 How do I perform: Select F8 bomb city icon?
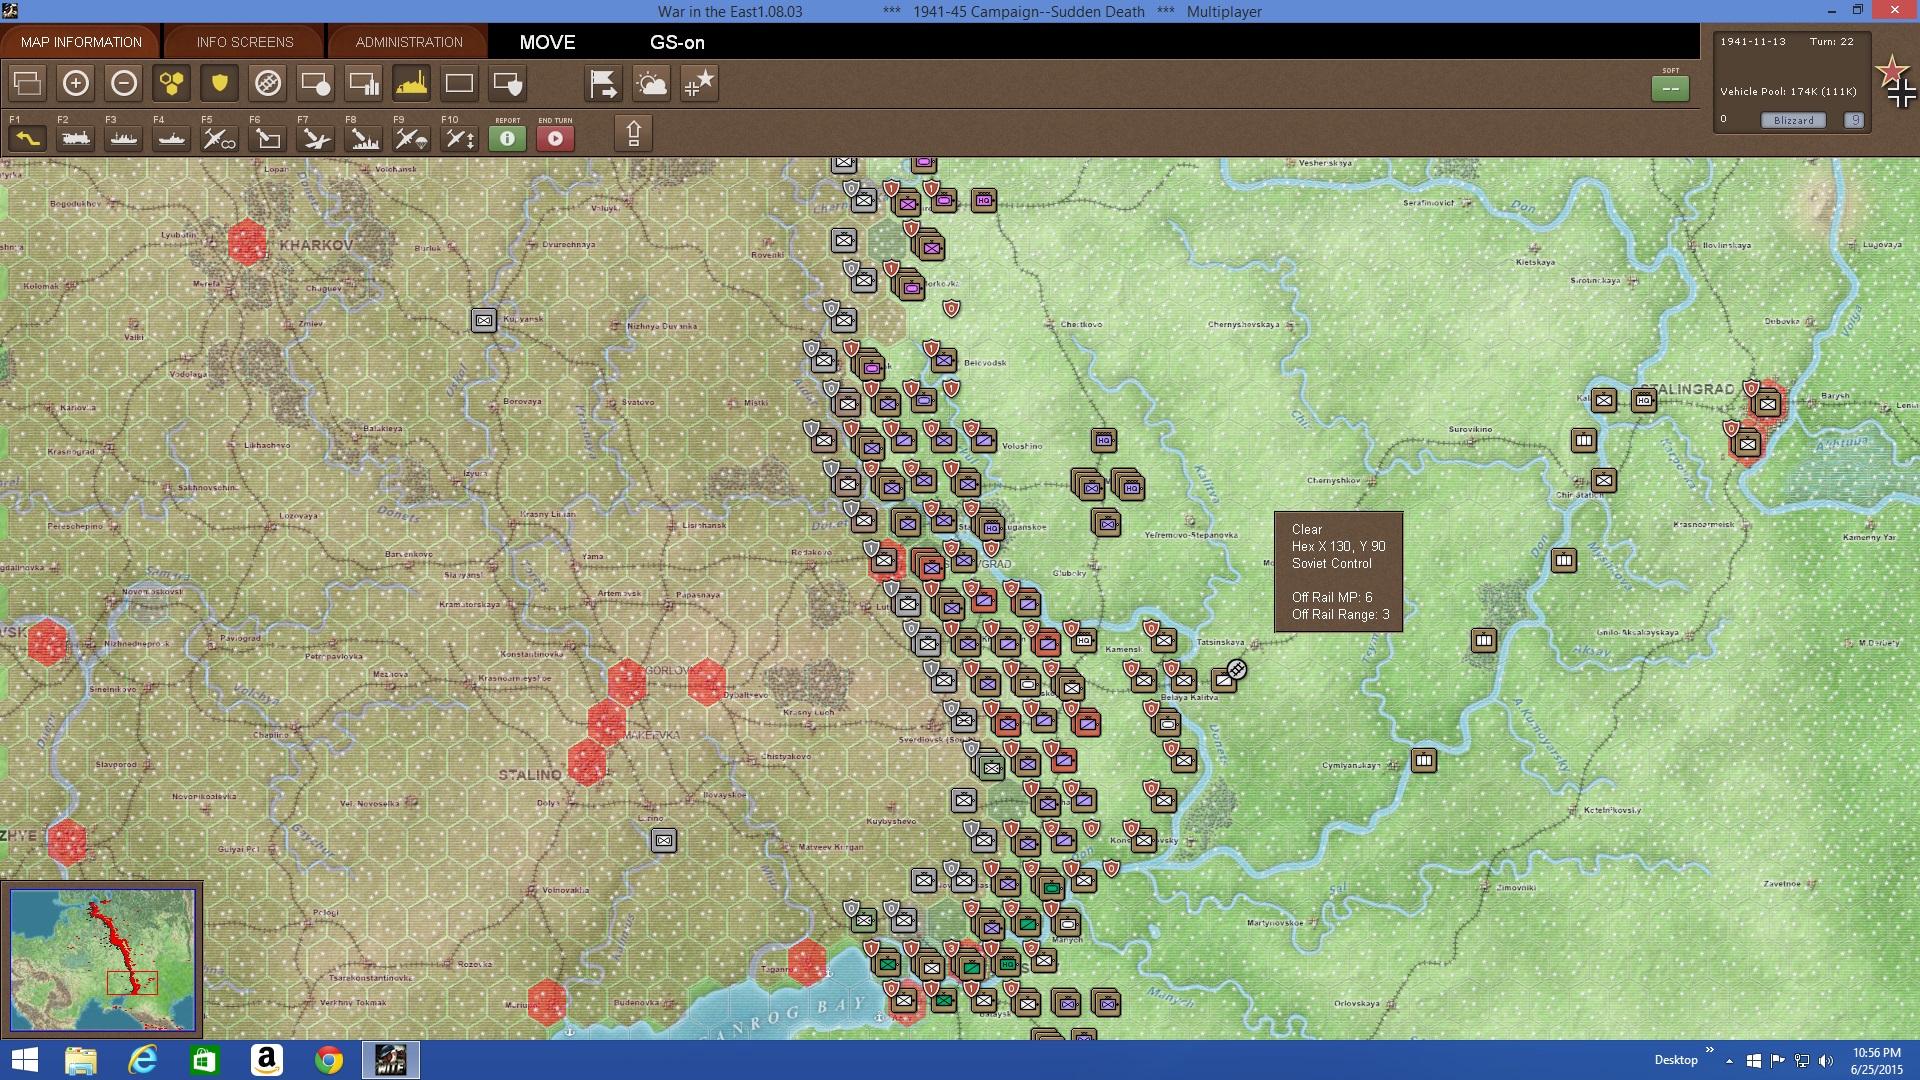(x=364, y=138)
